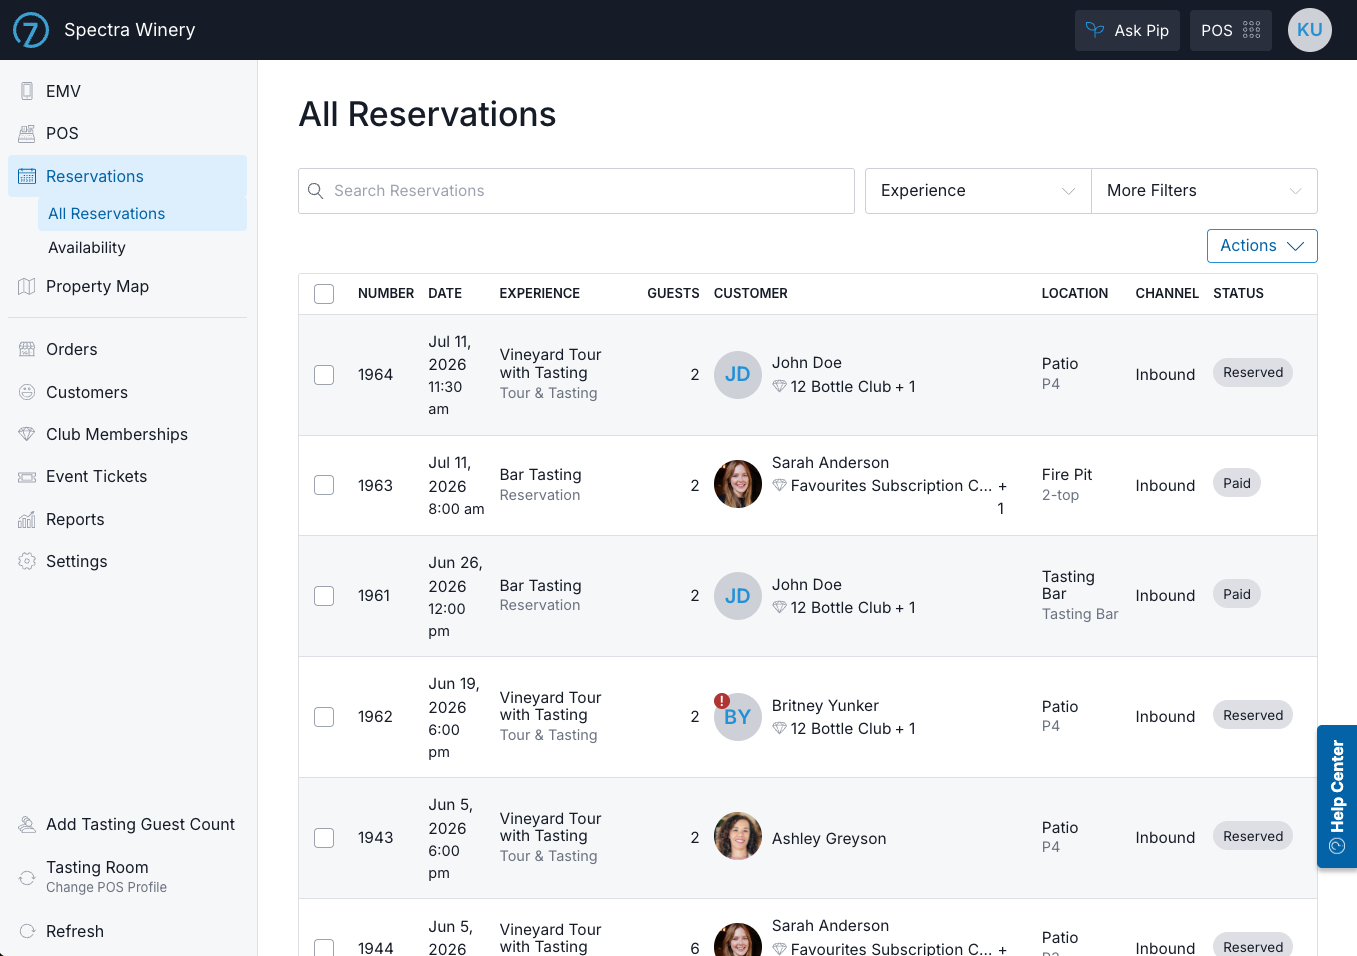
Task: Click the POS grid dots icon
Action: click(1252, 30)
